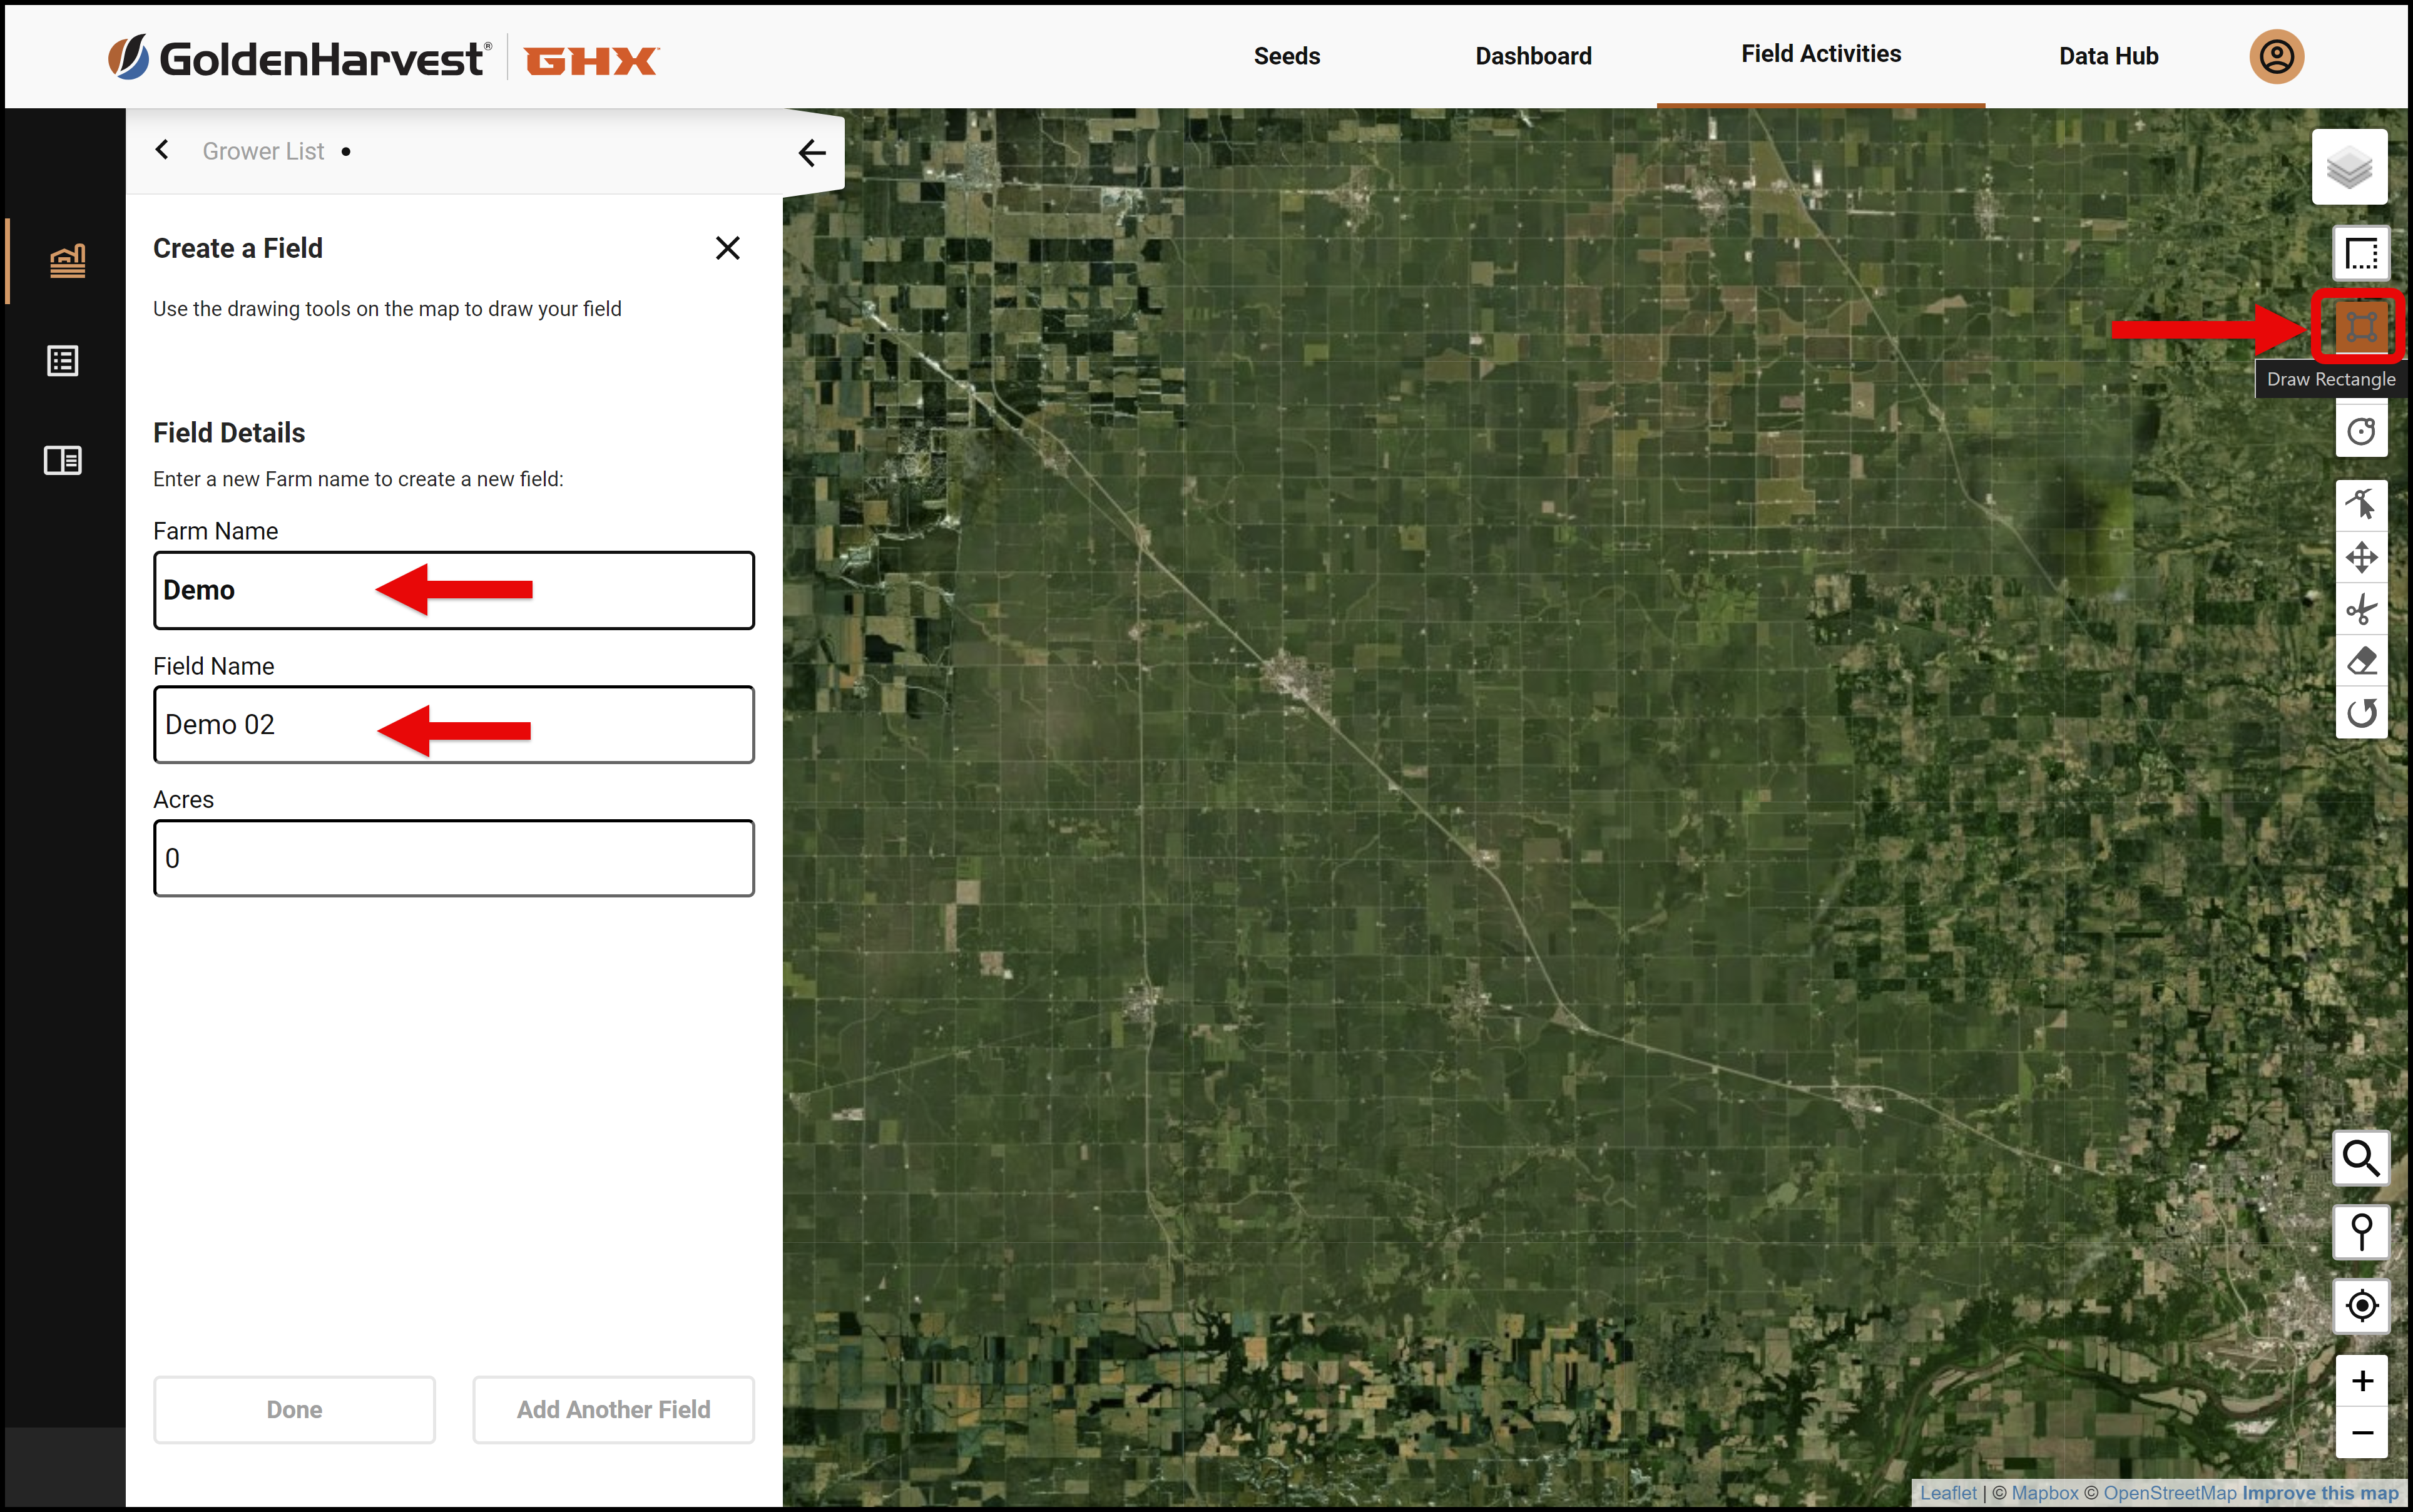Viewport: 2413px width, 1512px height.
Task: Go back with the chevron before Grower List
Action: pyautogui.click(x=162, y=150)
